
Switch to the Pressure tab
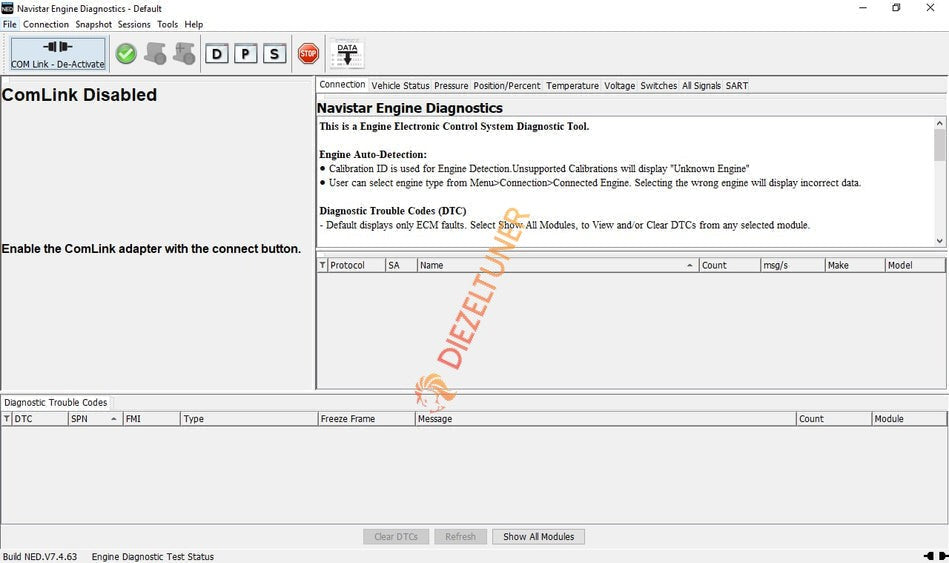pos(451,86)
